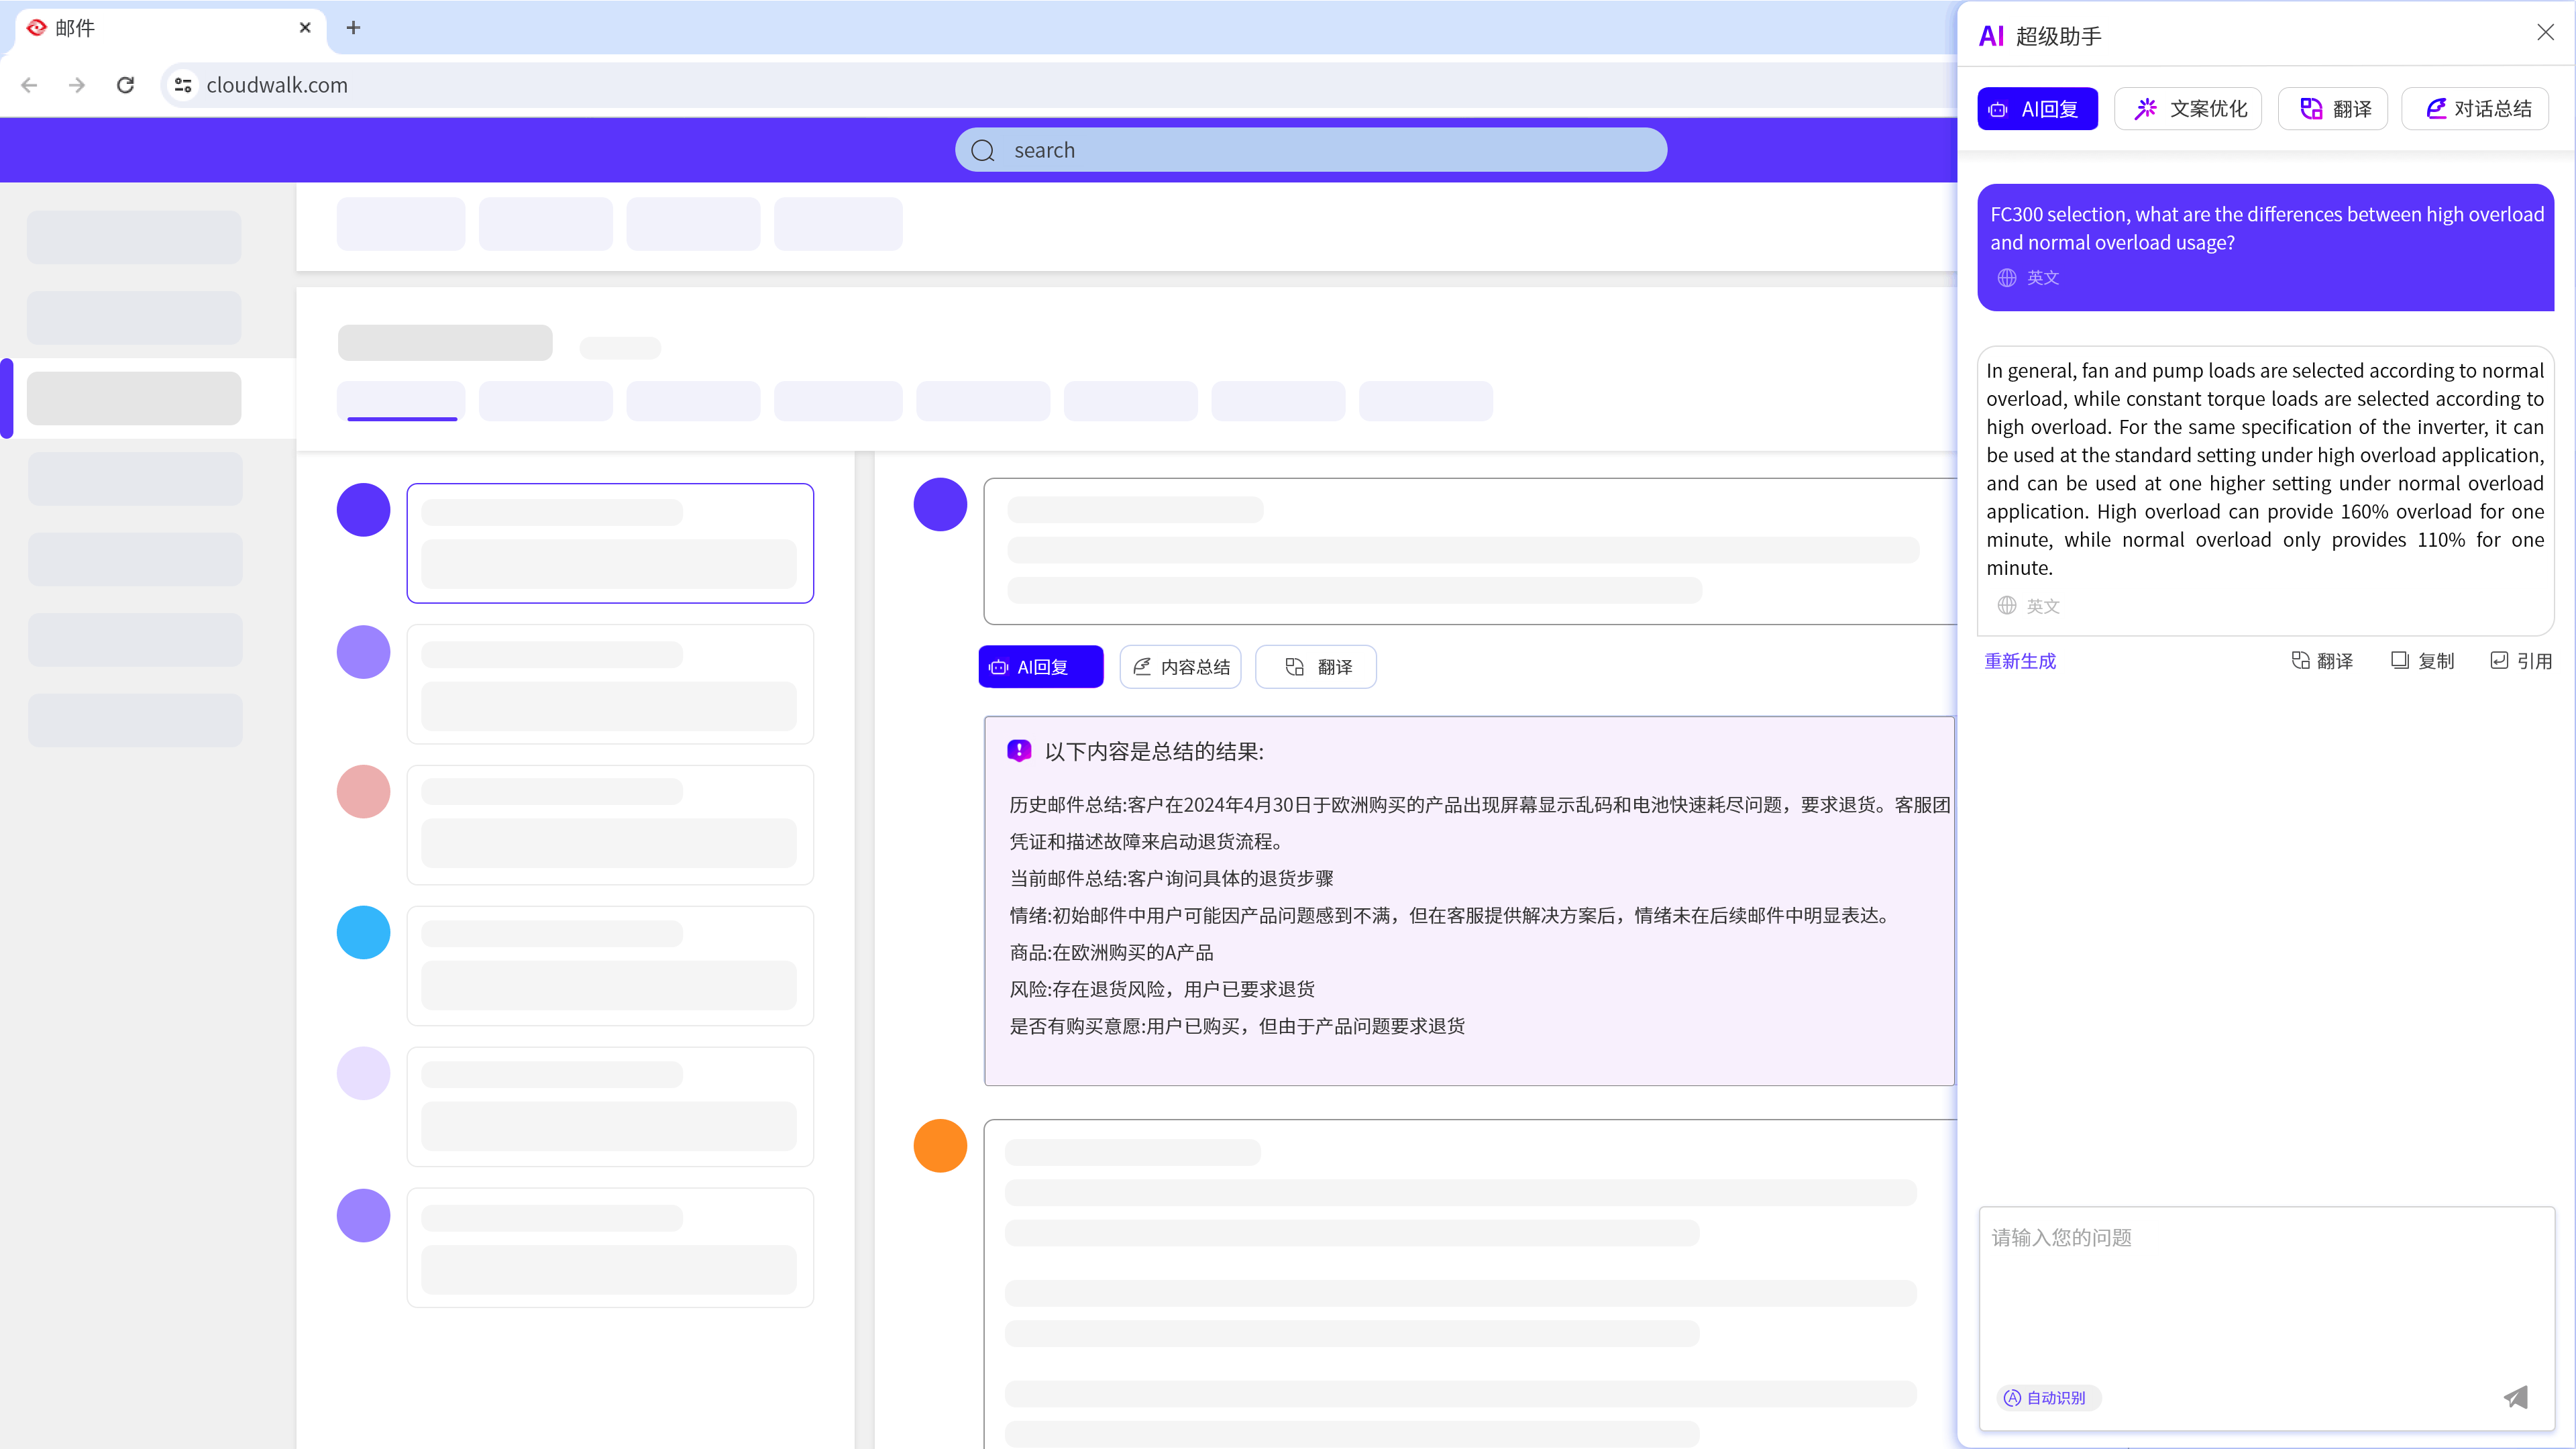2576x1449 pixels.
Task: Click the copy (复制) icon under the reply
Action: pos(2400,660)
